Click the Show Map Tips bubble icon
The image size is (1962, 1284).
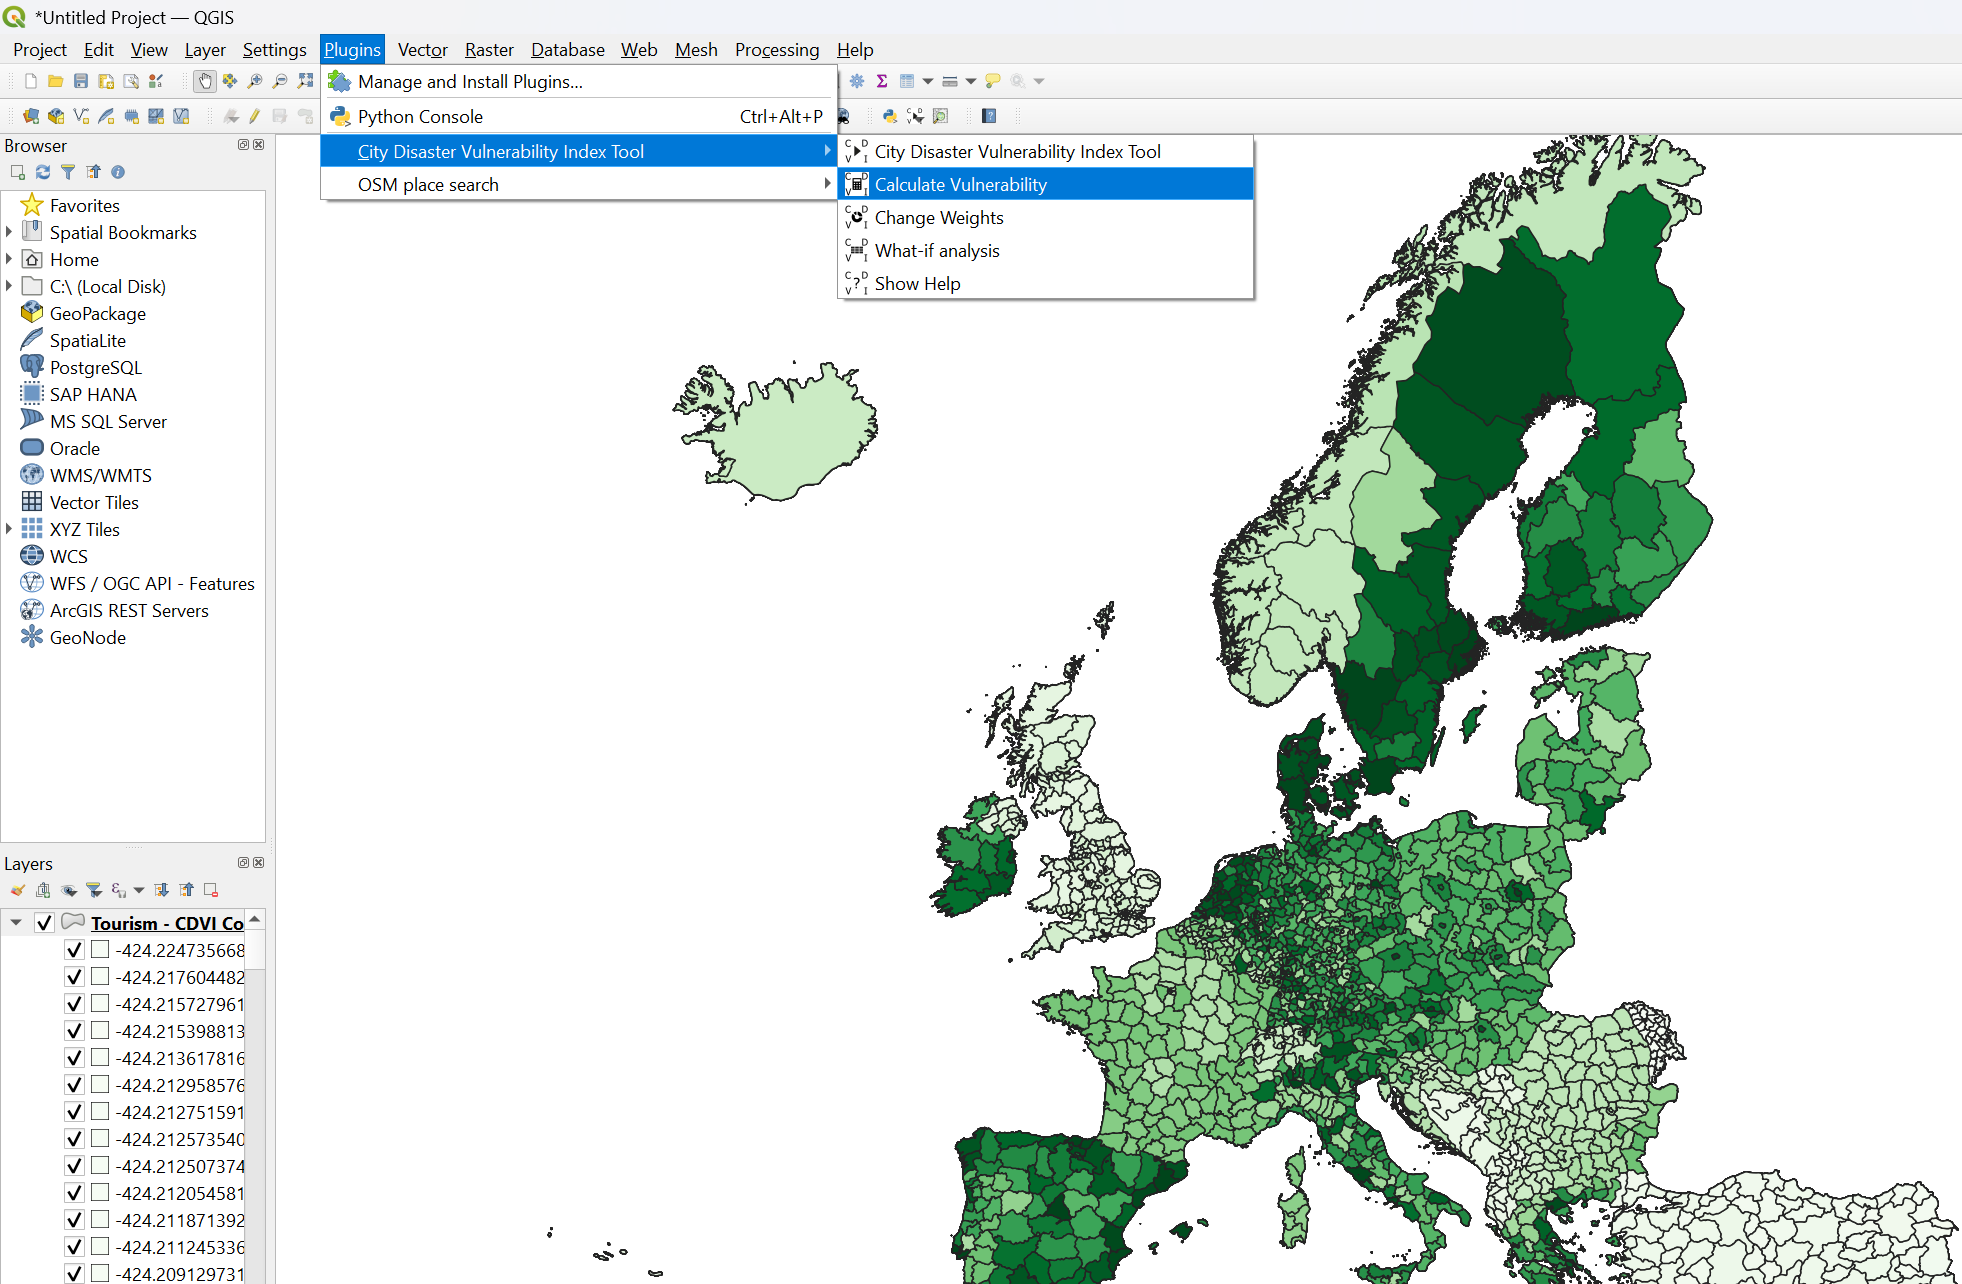[993, 81]
